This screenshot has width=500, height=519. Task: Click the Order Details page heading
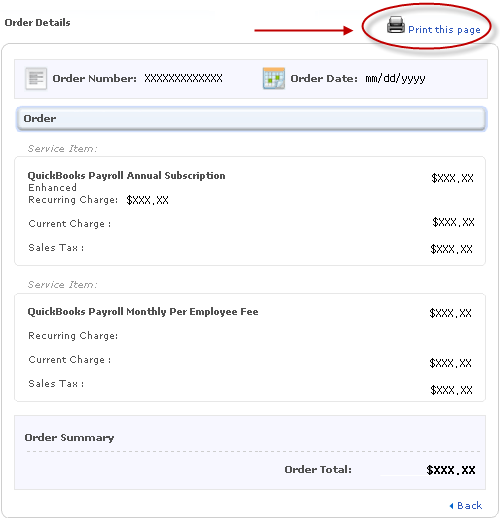coord(37,23)
